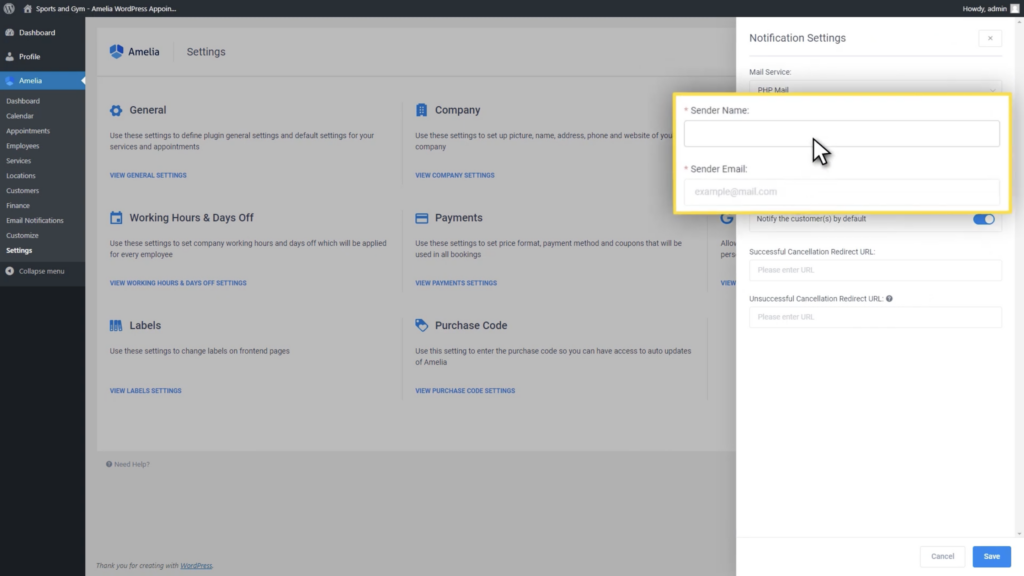This screenshot has width=1024, height=576.
Task: Open Customers in sidebar
Action: 23,191
